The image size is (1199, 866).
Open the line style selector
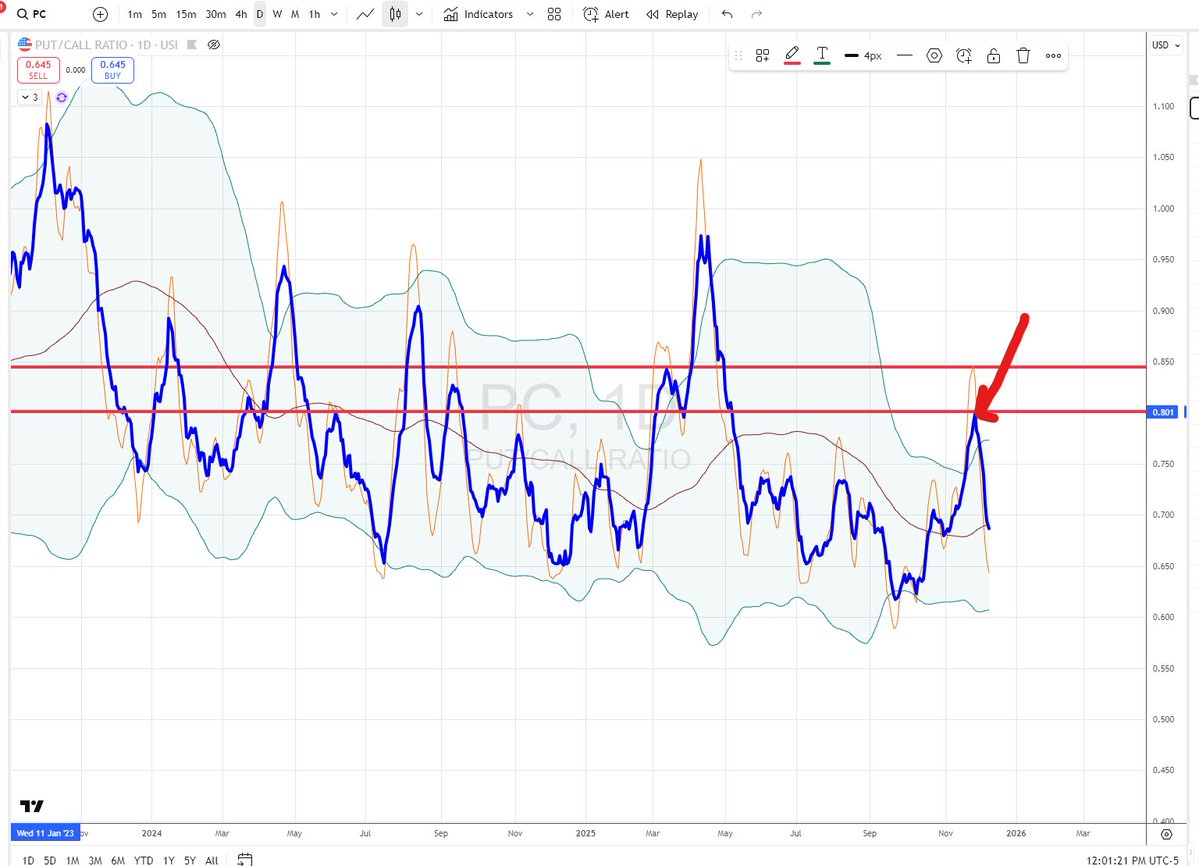tap(905, 56)
